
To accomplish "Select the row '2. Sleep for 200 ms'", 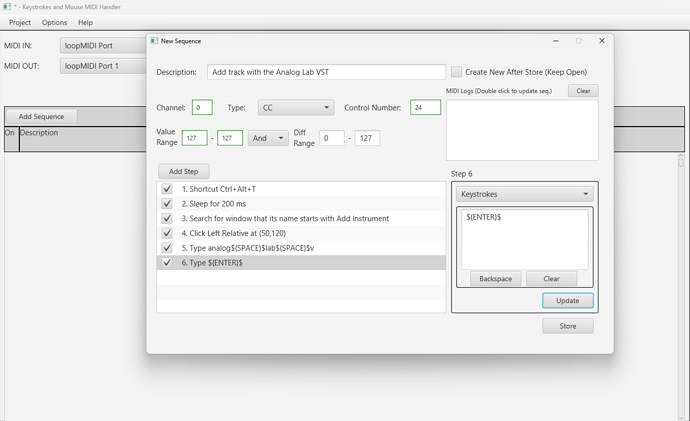I will tap(301, 204).
